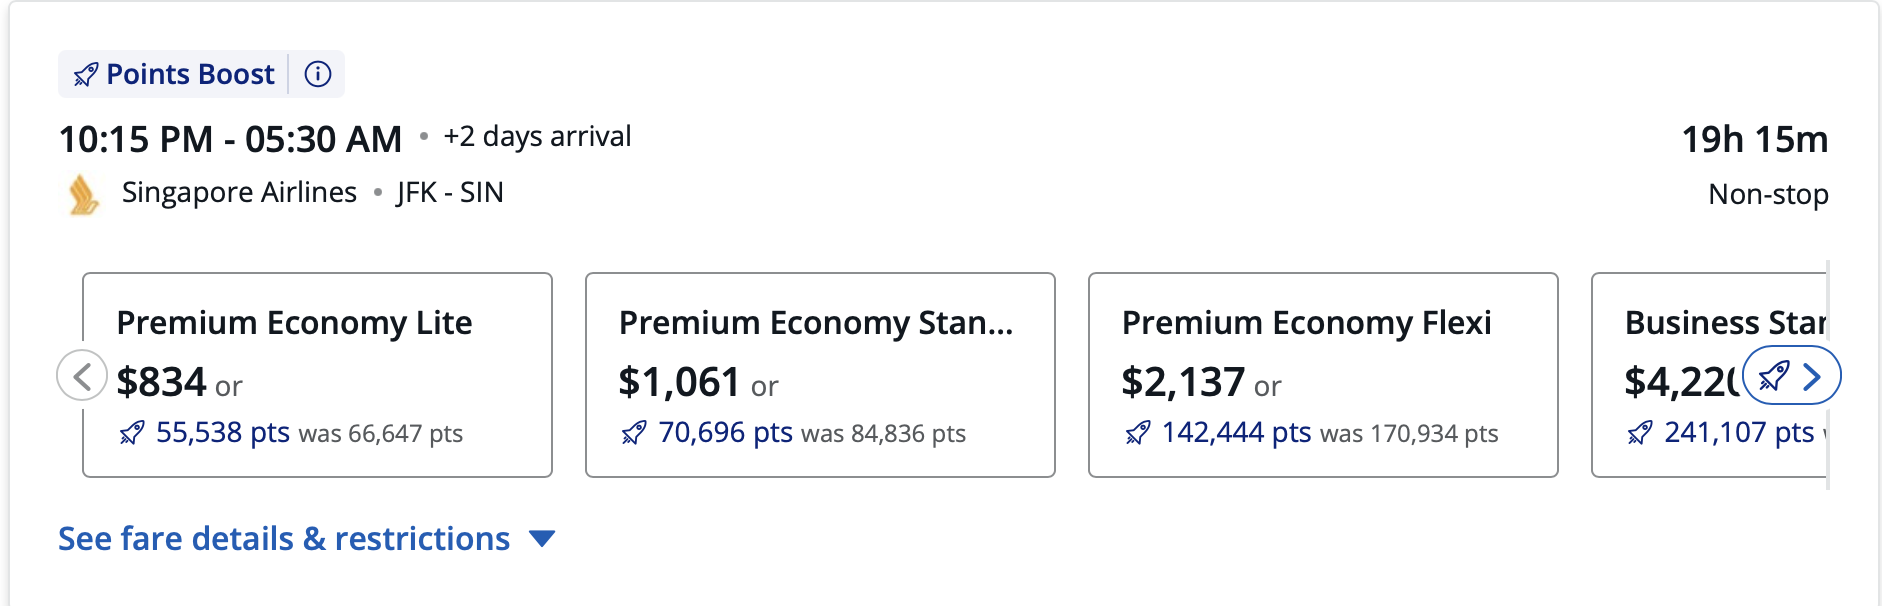
Task: Click the Points Boost rocket icon badge
Action: tap(86, 75)
